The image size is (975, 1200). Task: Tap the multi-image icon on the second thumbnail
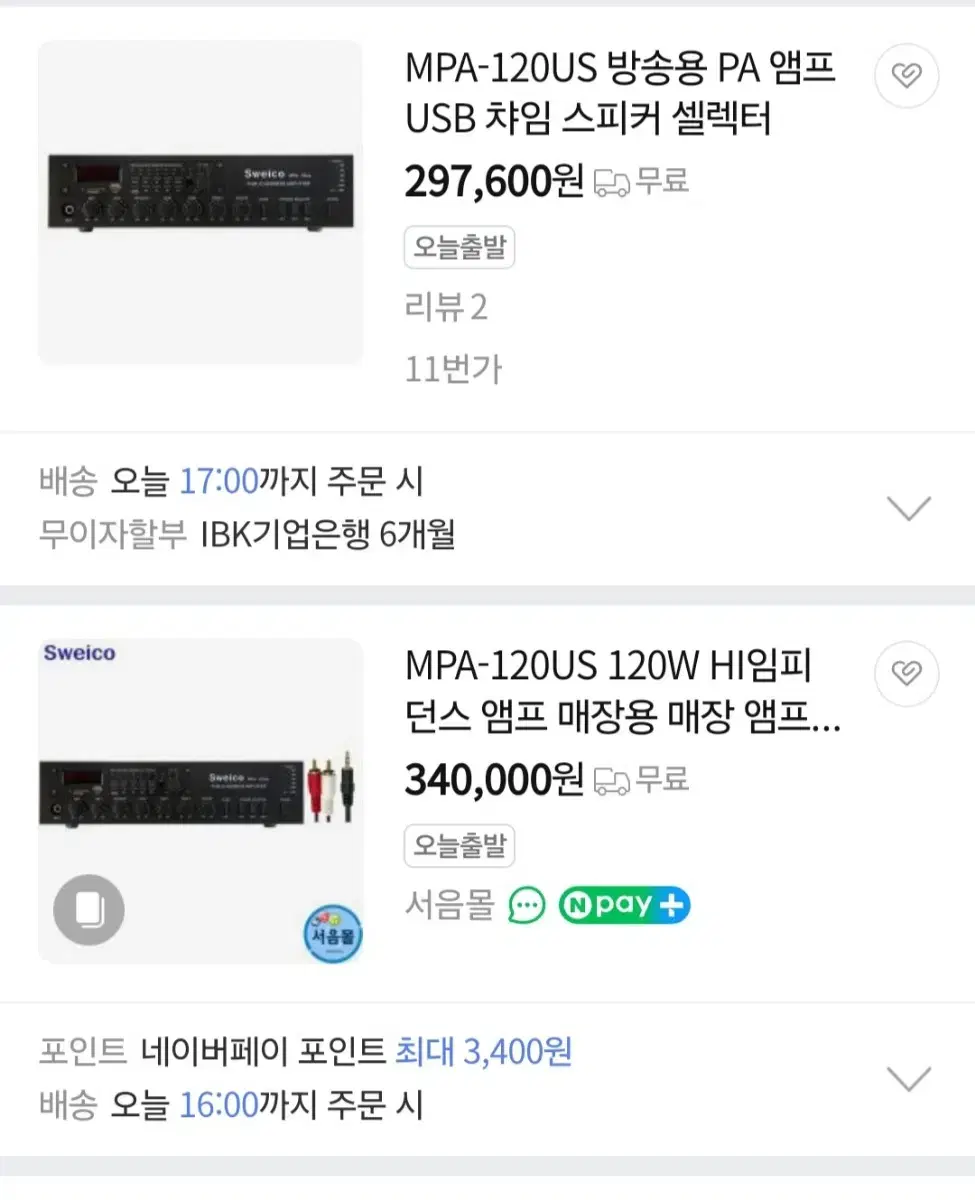click(89, 910)
